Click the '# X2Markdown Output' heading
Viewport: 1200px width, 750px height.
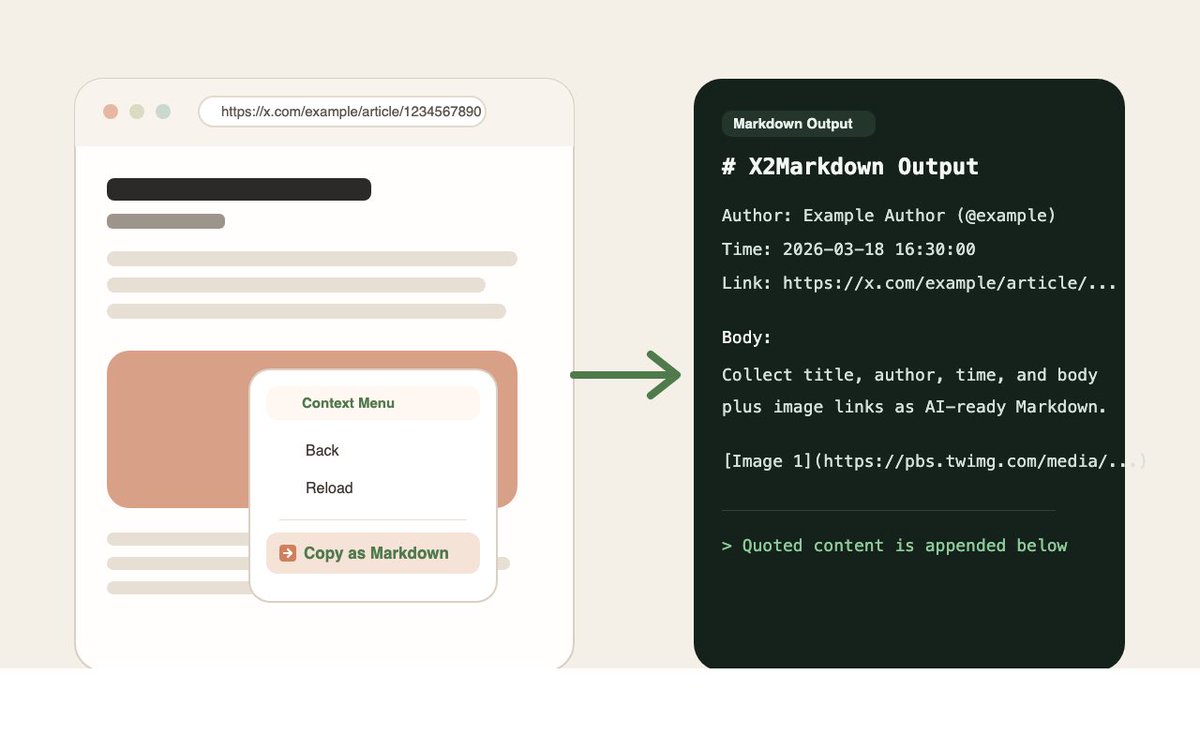pos(850,166)
